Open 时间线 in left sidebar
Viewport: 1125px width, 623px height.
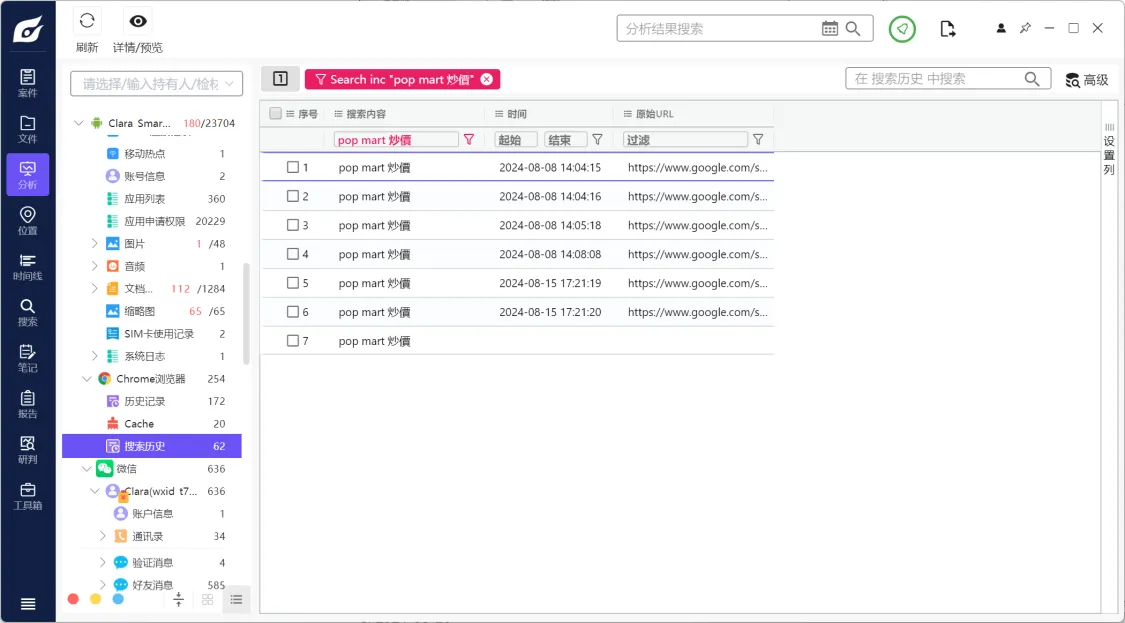coord(27,267)
